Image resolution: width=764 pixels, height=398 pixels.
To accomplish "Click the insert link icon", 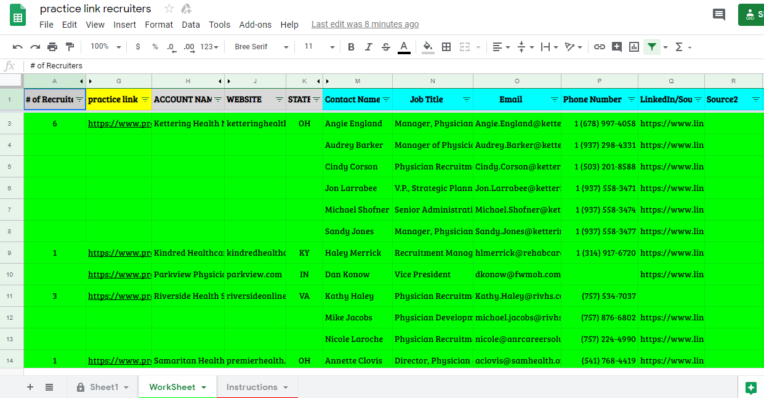I will click(x=599, y=47).
